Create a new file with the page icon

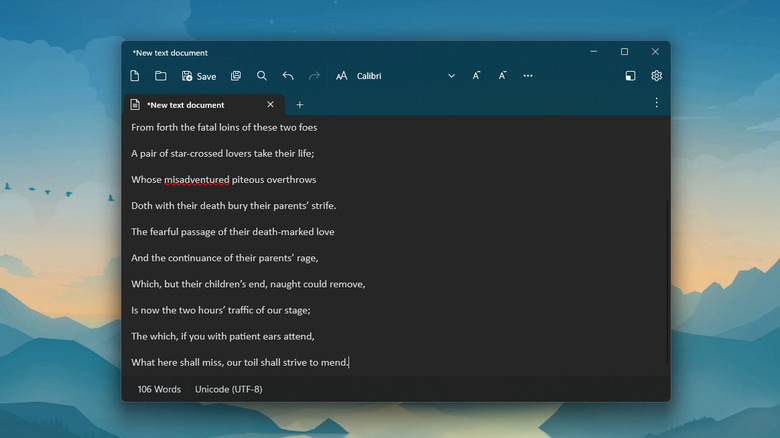135,76
